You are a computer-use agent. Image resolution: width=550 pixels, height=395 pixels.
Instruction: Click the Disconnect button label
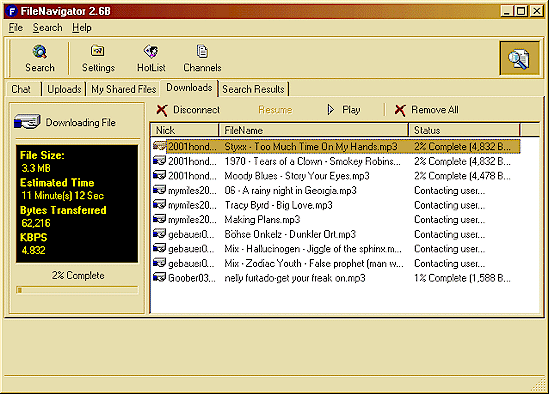[x=196, y=110]
